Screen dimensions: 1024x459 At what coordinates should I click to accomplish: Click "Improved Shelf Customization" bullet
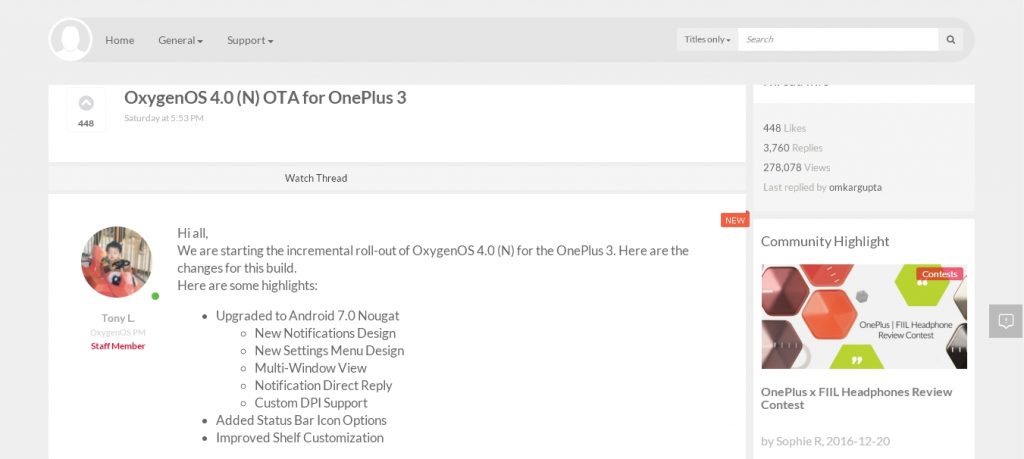300,438
